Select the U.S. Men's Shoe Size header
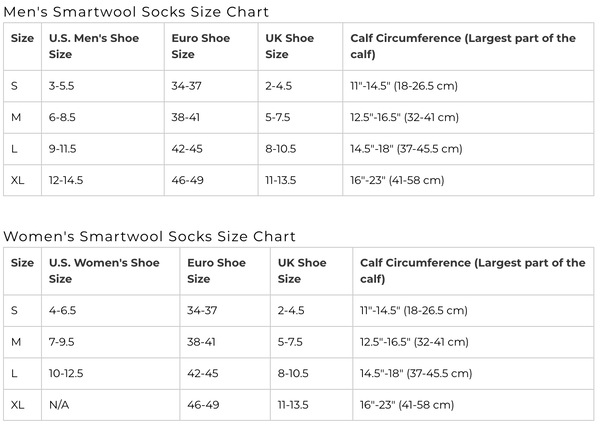 click(94, 46)
